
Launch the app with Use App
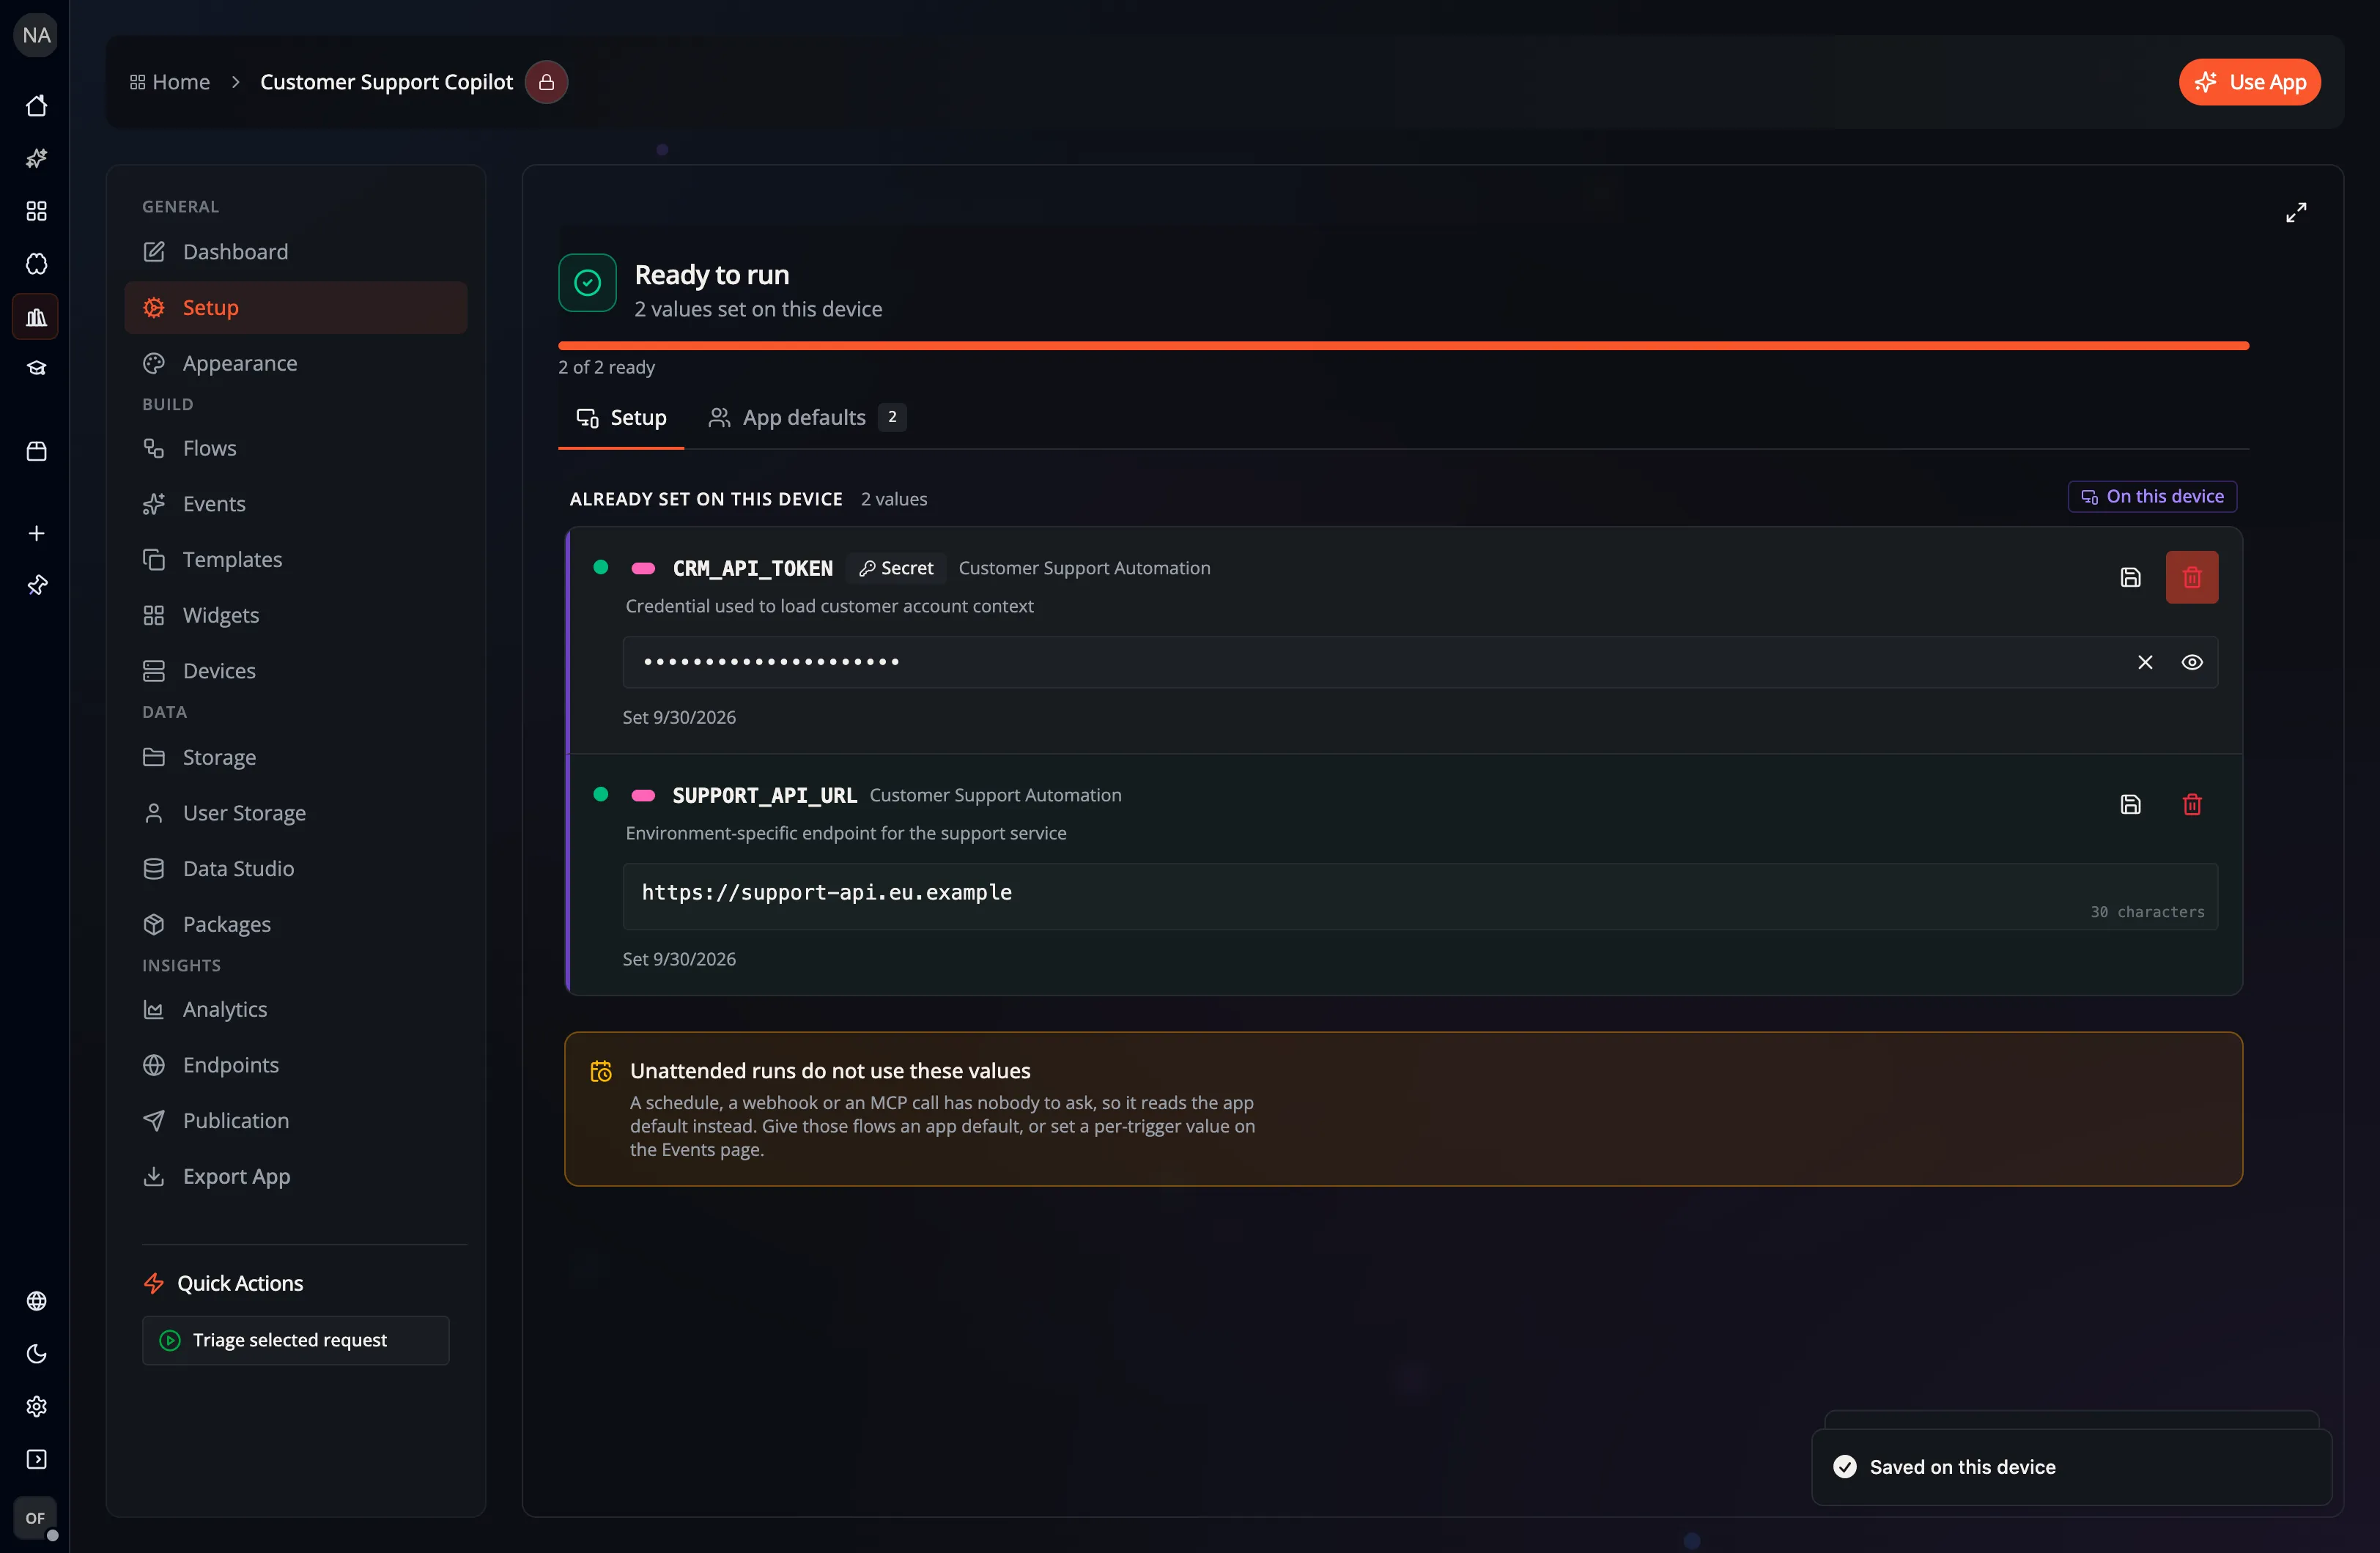pyautogui.click(x=2249, y=82)
